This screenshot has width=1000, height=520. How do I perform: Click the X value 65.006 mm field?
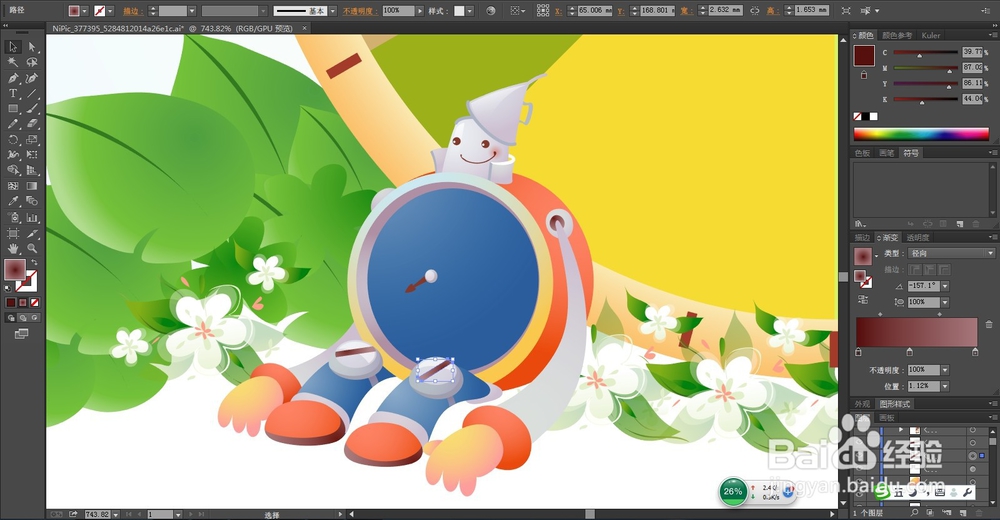[x=594, y=11]
